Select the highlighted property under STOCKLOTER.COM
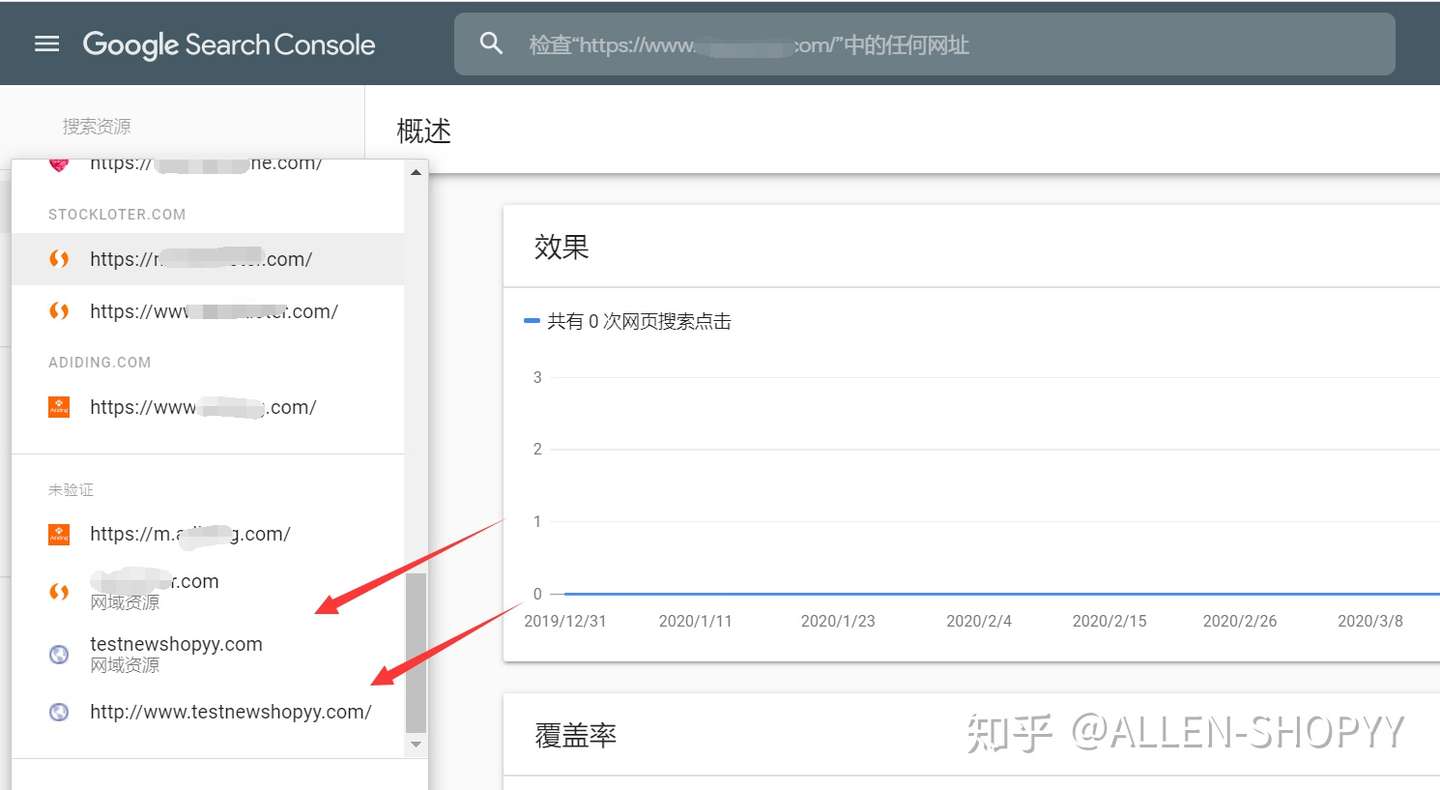This screenshot has width=1440, height=790. pyautogui.click(x=208, y=259)
